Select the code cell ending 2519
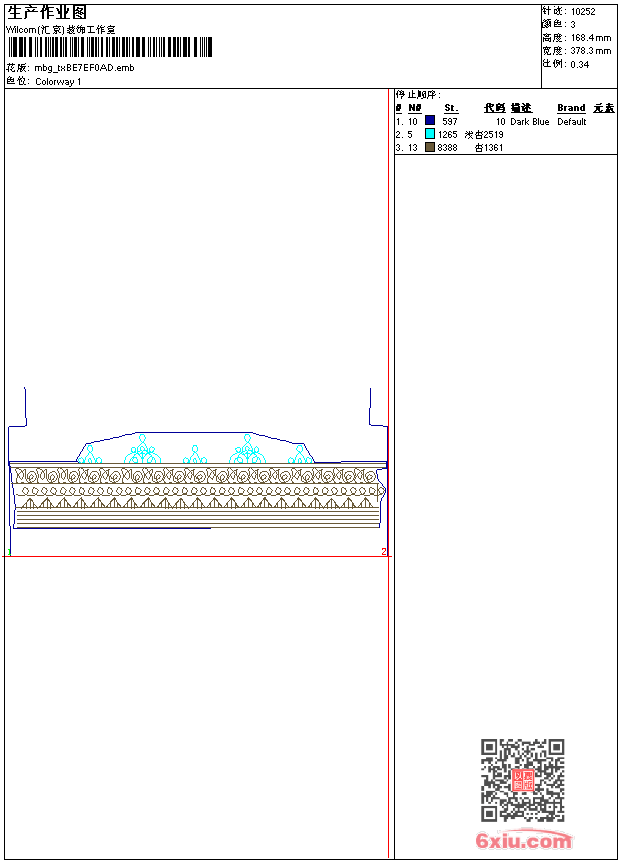This screenshot has height=860, width=620. 484,134
